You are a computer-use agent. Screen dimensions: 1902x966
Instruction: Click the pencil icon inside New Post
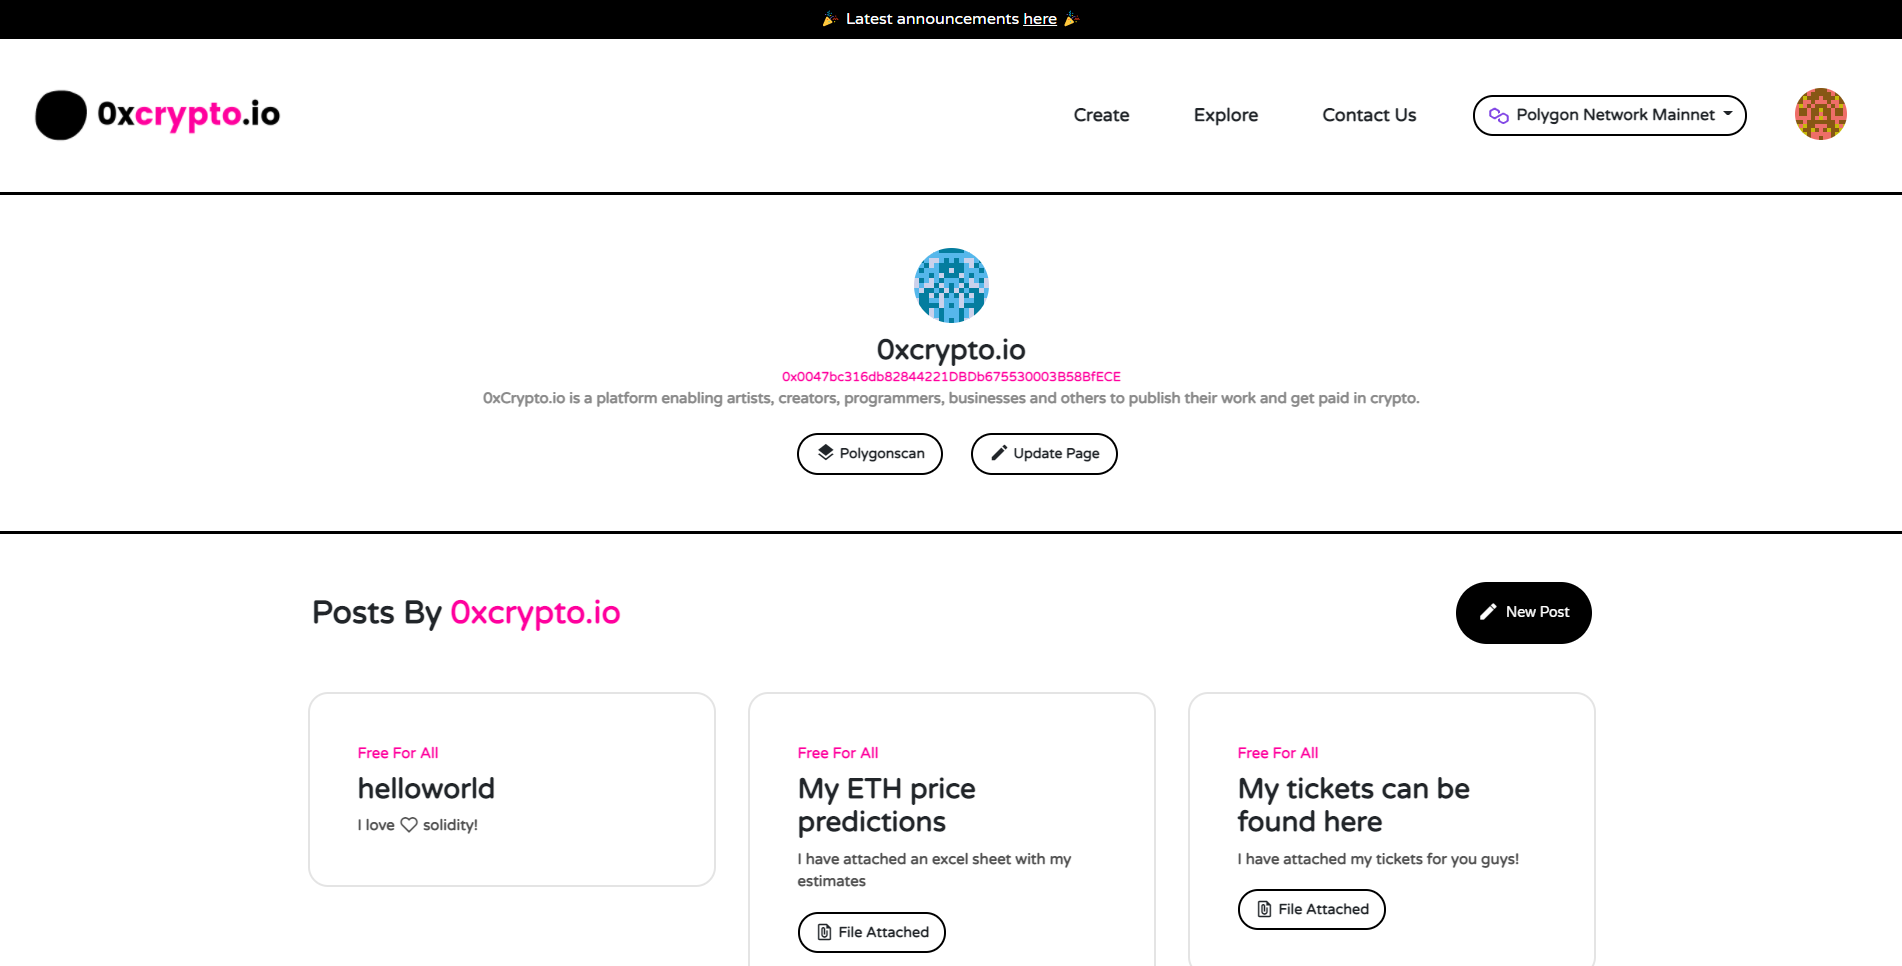coord(1487,612)
